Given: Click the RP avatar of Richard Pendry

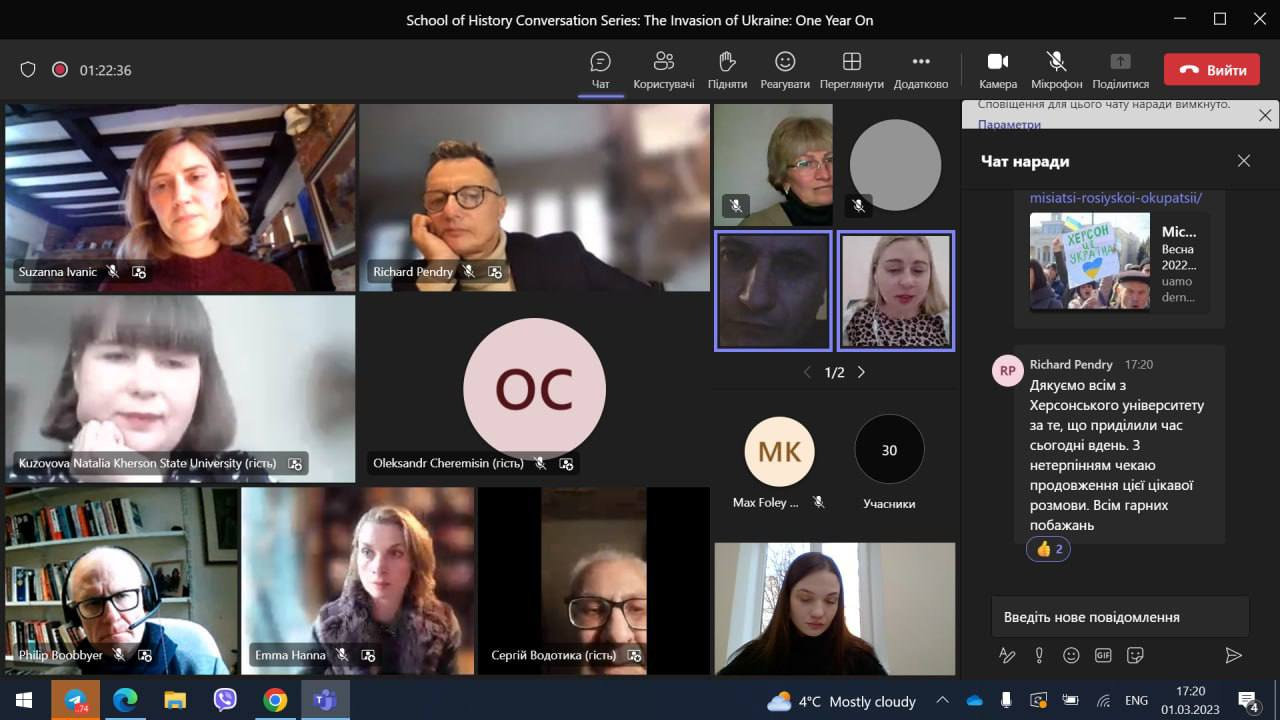Looking at the screenshot, I should point(1007,369).
